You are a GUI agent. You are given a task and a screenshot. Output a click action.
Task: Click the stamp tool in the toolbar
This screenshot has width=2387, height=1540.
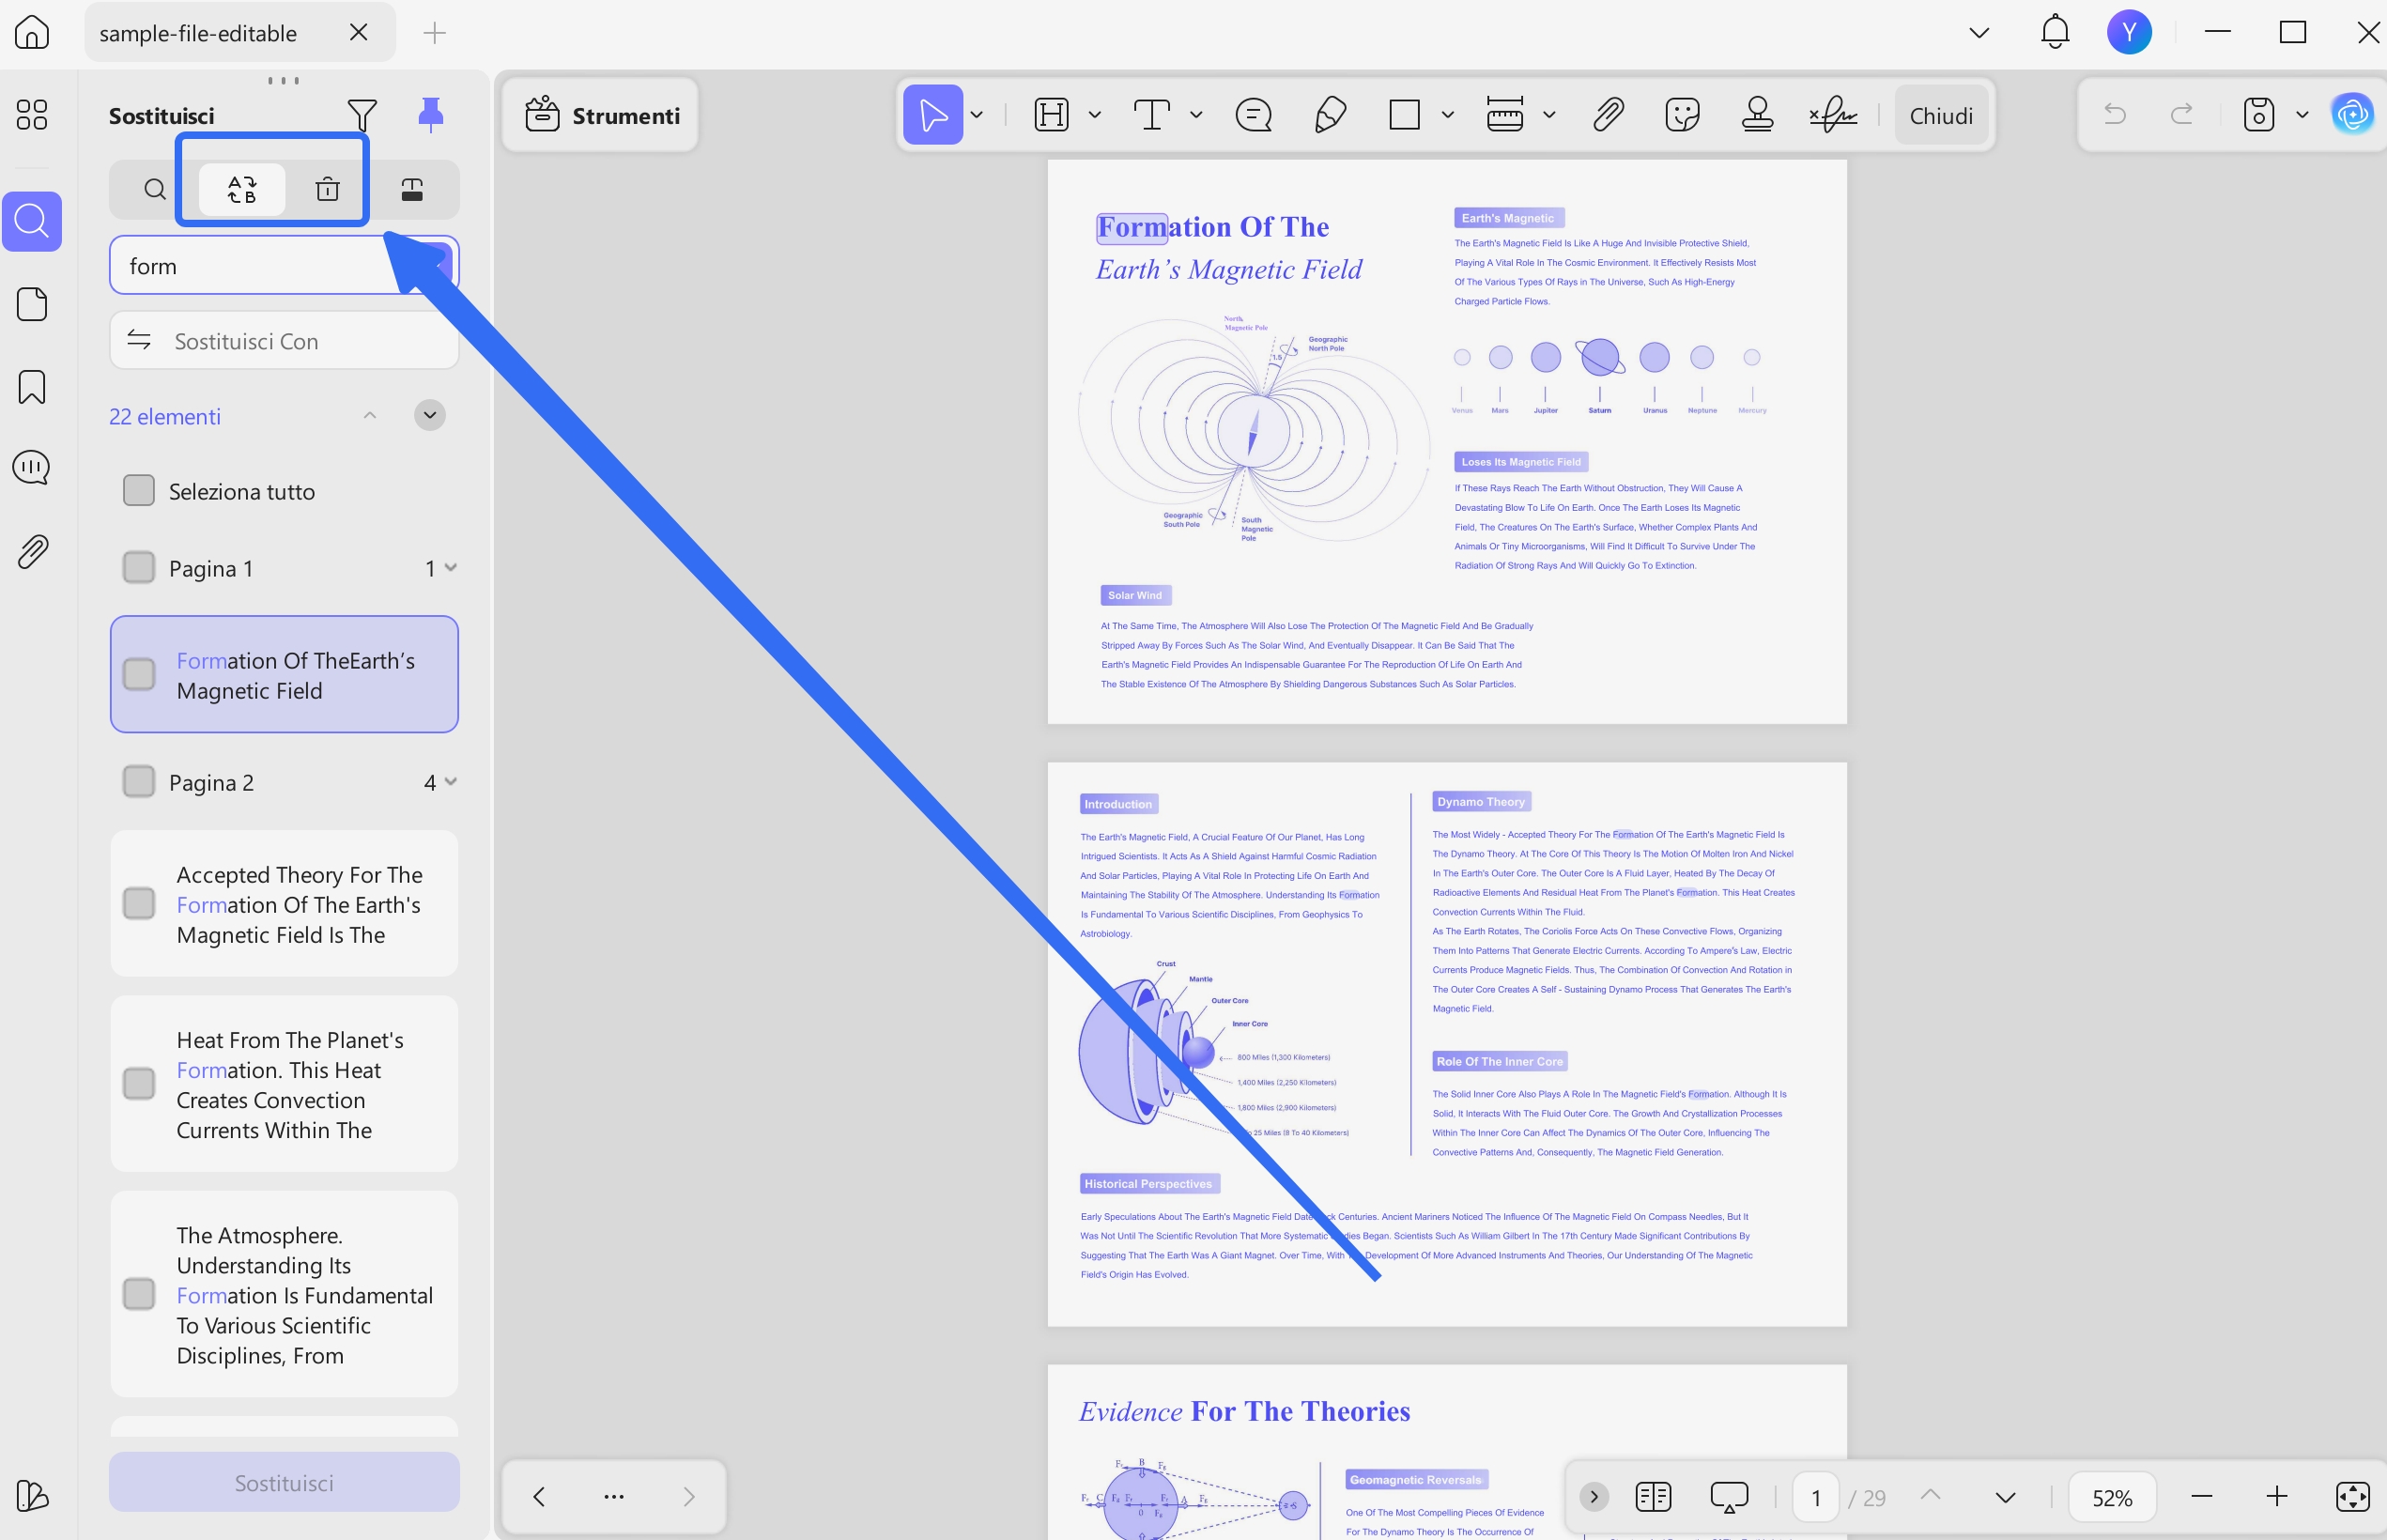pos(1757,115)
